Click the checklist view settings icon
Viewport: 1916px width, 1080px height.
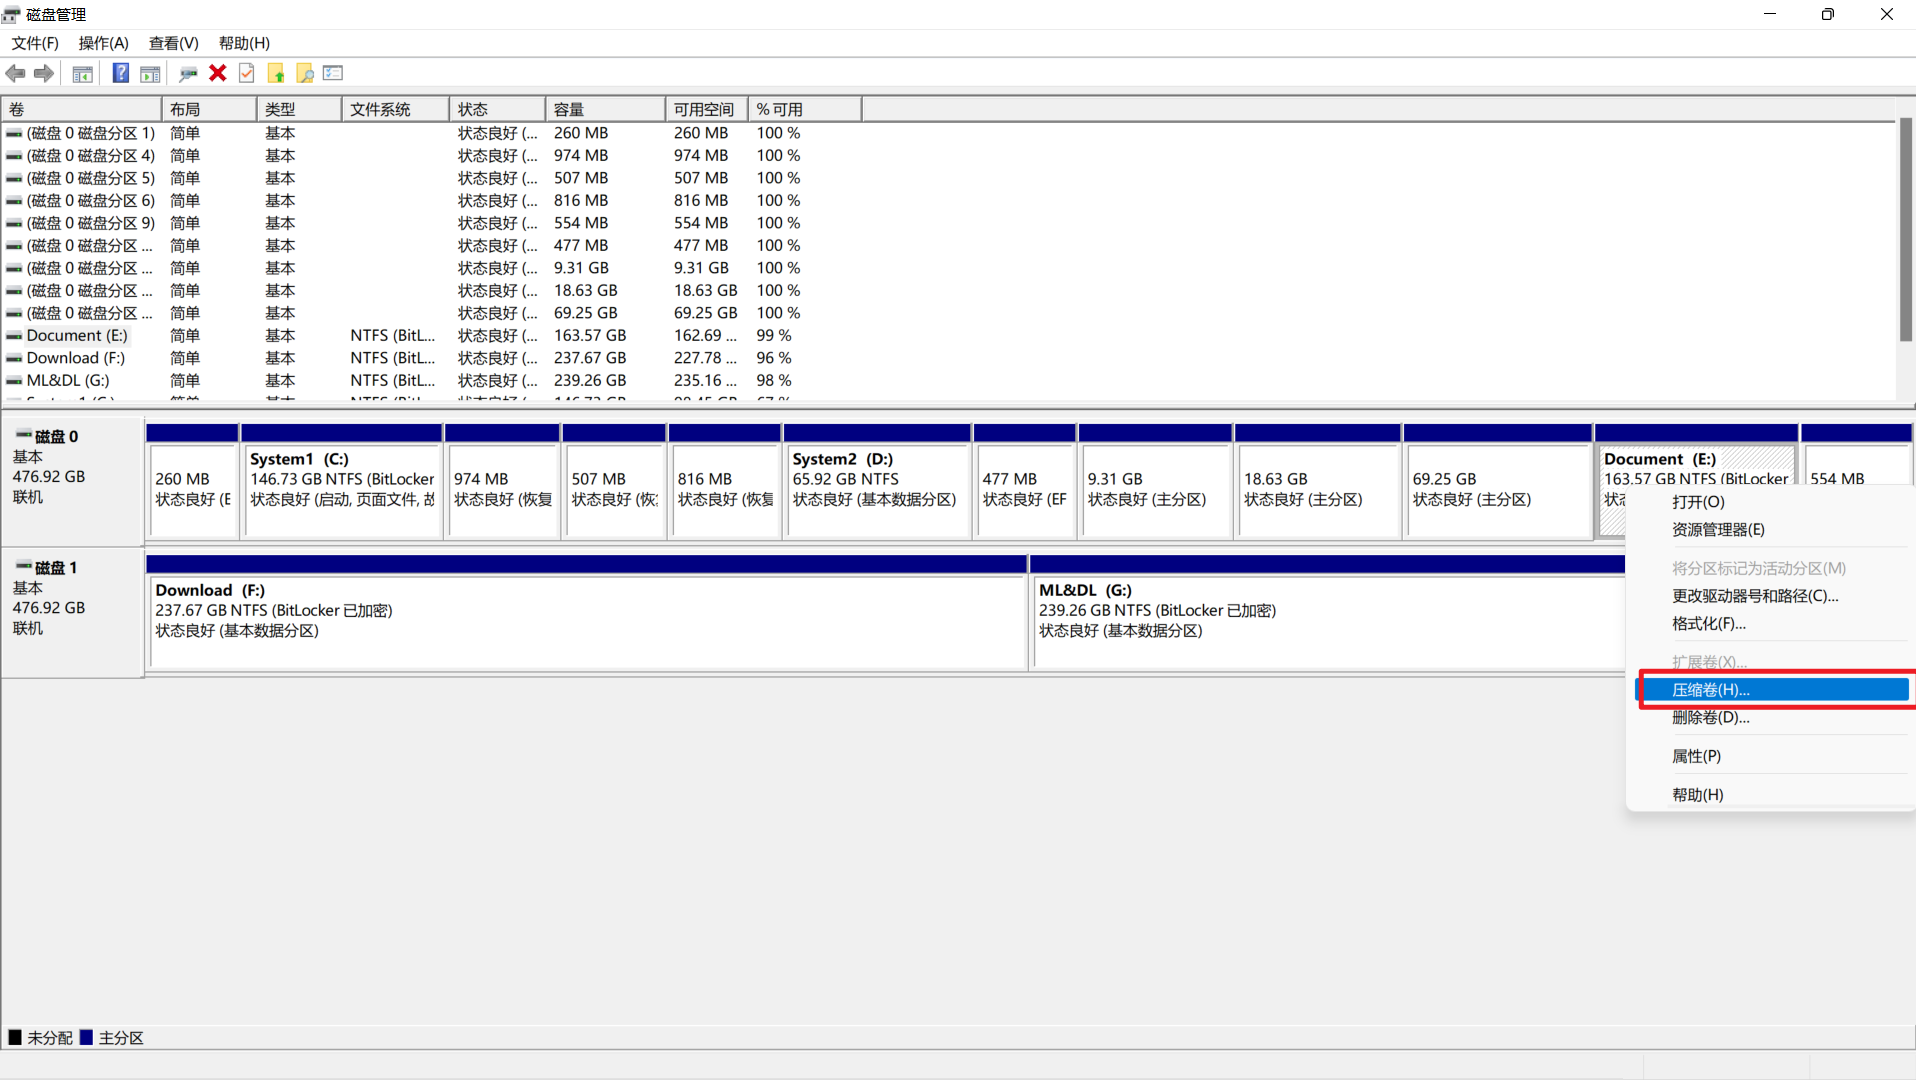333,73
